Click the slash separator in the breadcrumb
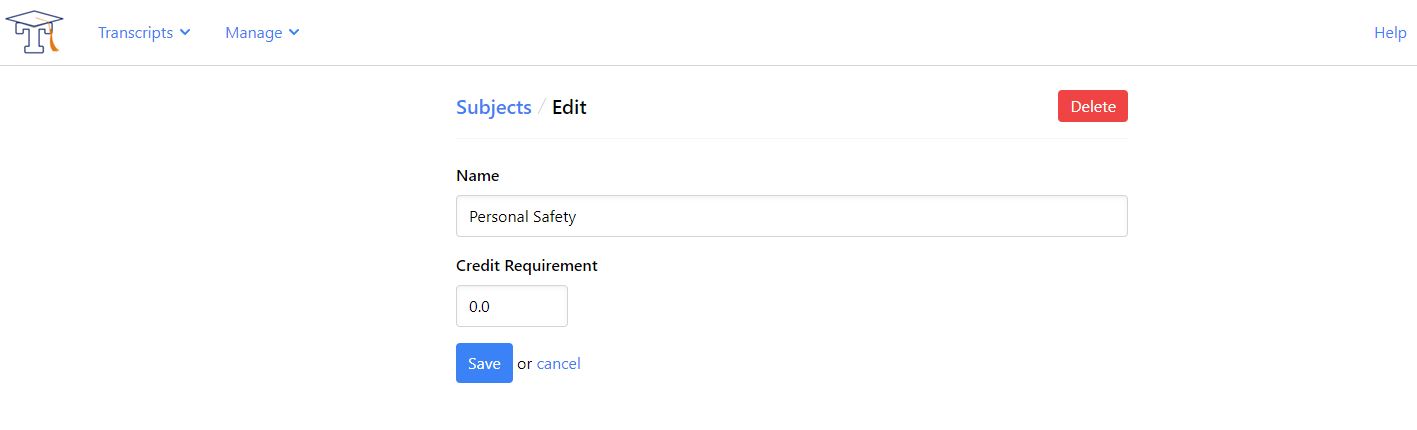The height and width of the screenshot is (430, 1417). tap(542, 107)
